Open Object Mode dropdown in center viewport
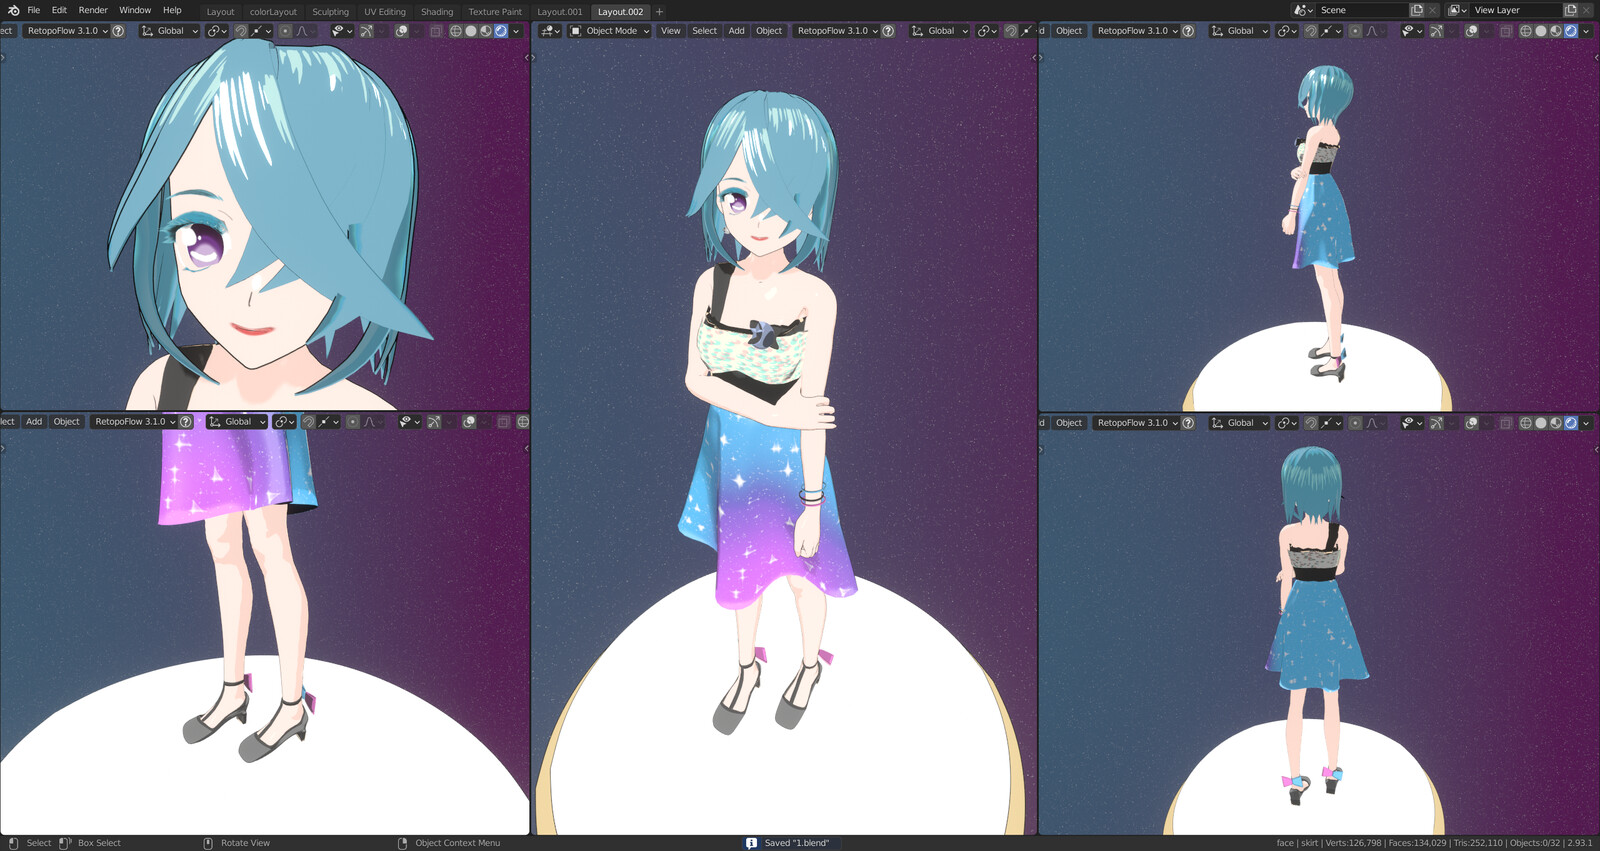Image resolution: width=1600 pixels, height=851 pixels. tap(609, 31)
